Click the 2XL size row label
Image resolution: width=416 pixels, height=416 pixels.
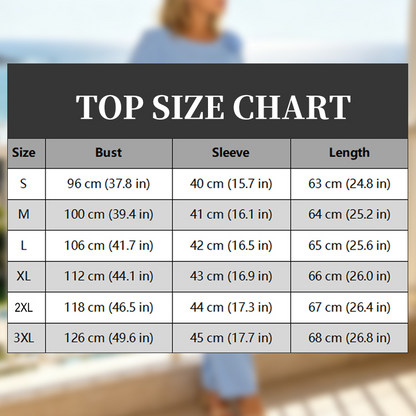(x=23, y=307)
